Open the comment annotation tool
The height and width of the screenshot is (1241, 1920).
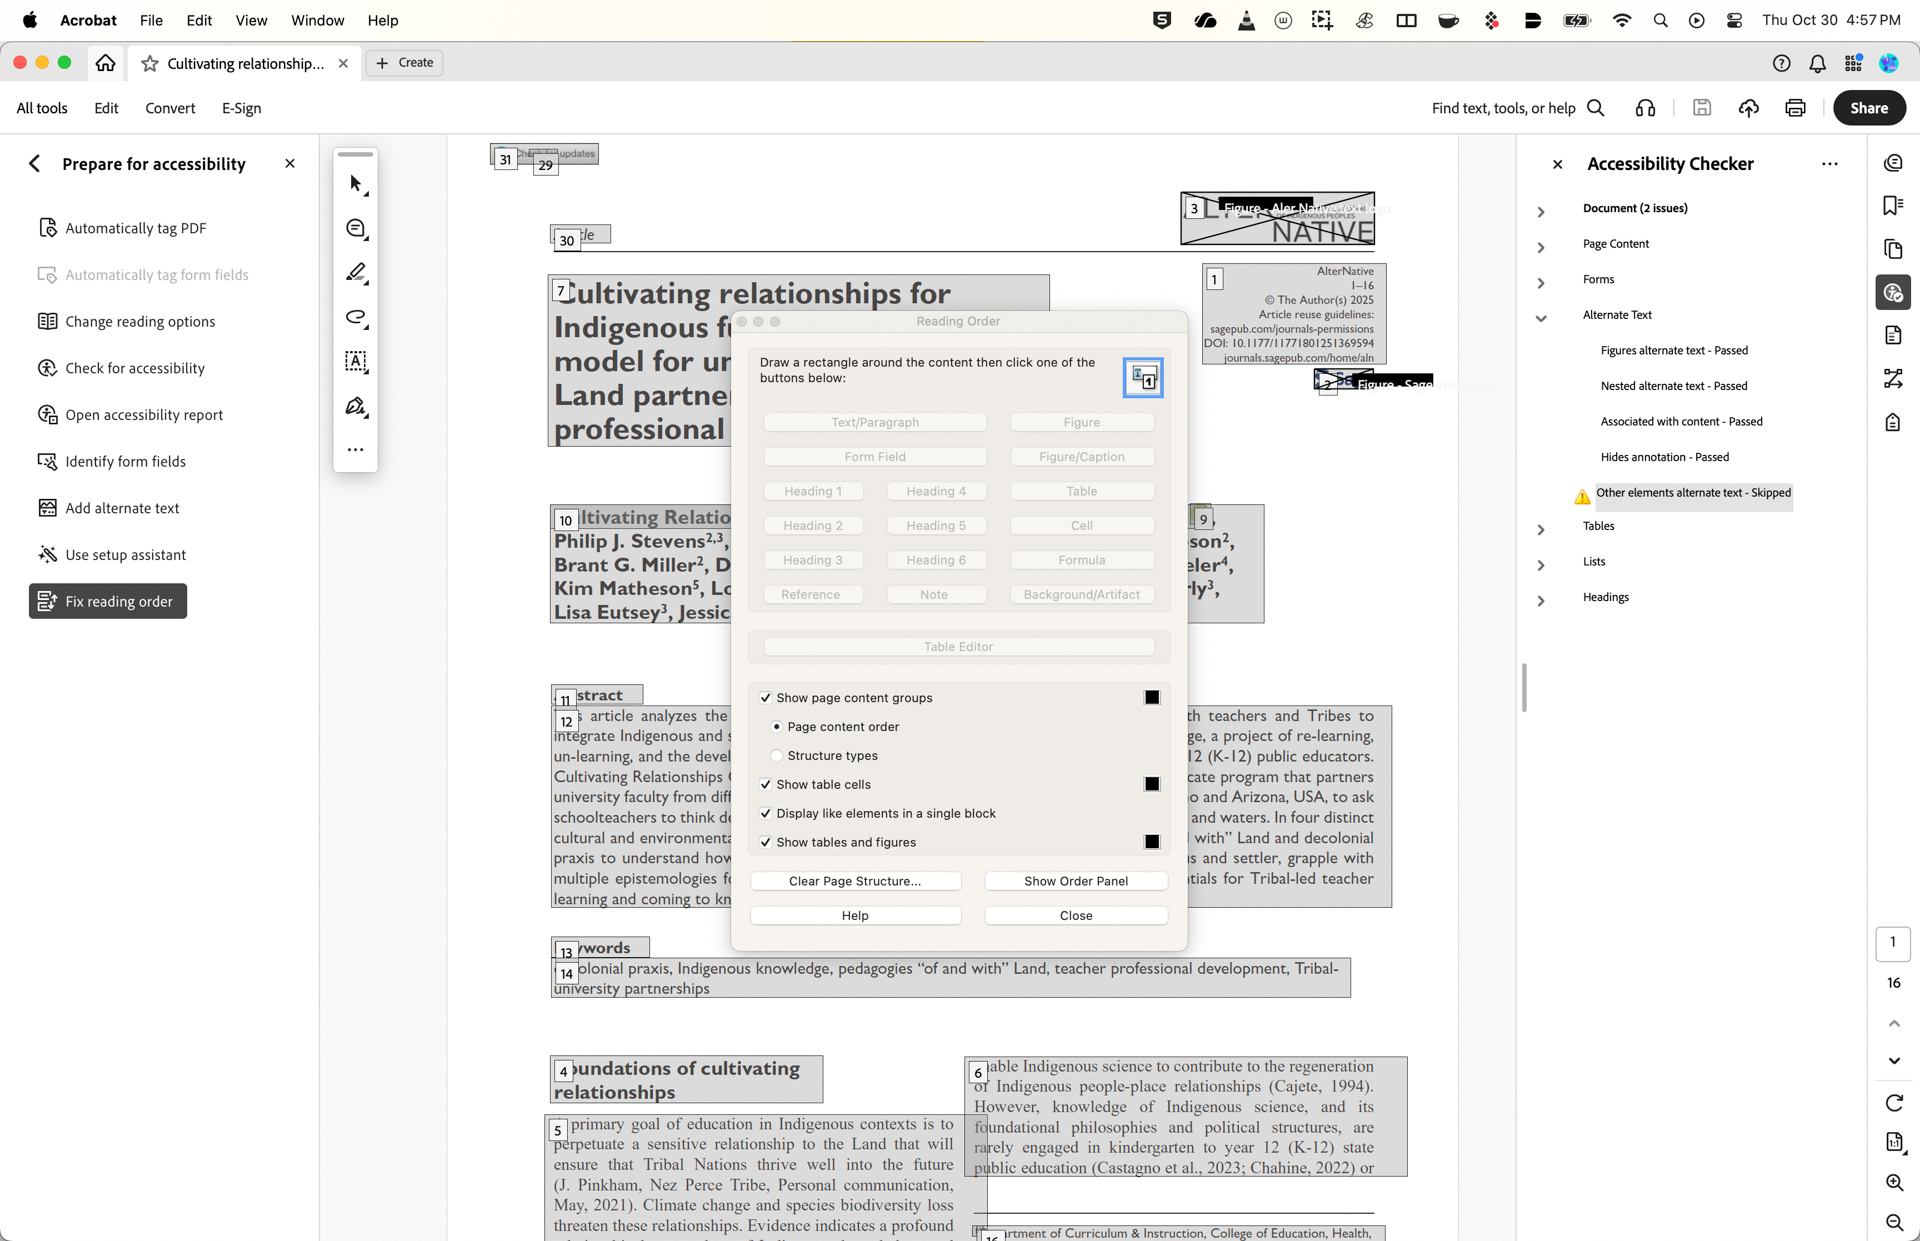click(x=355, y=228)
